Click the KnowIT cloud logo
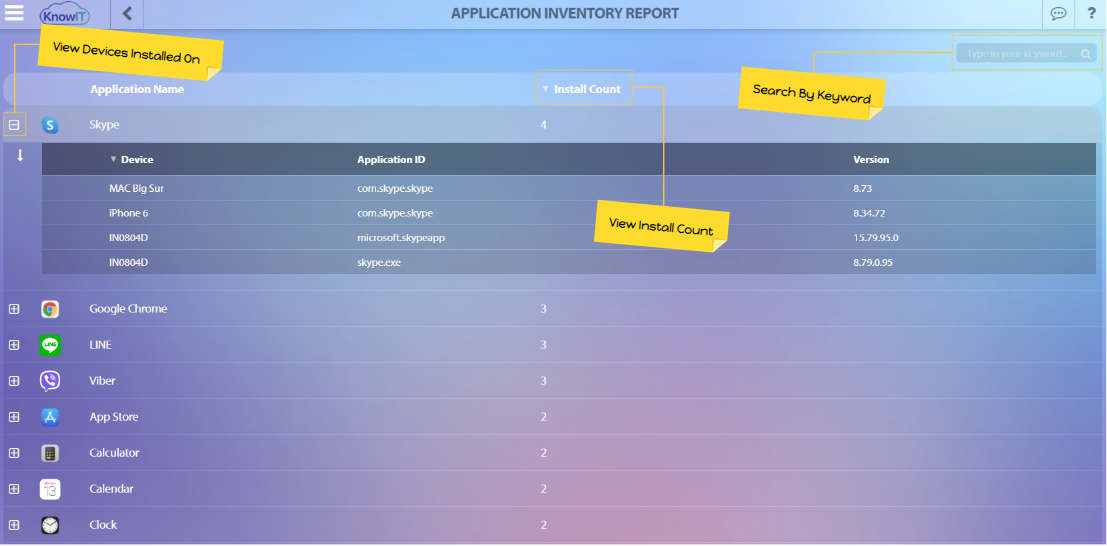 [64, 14]
